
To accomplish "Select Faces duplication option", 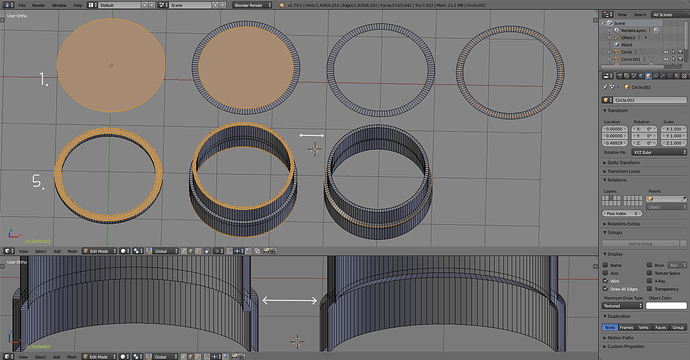I will [661, 327].
